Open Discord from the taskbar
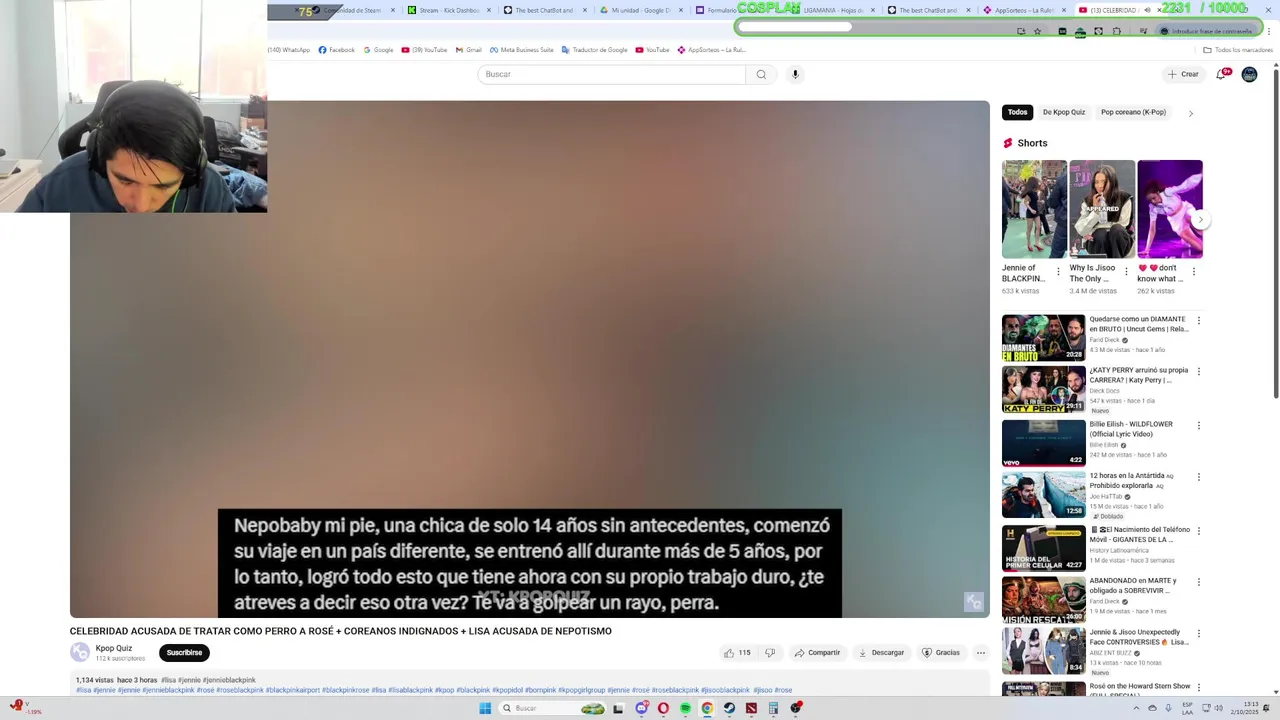The width and height of the screenshot is (1280, 720). click(641, 708)
